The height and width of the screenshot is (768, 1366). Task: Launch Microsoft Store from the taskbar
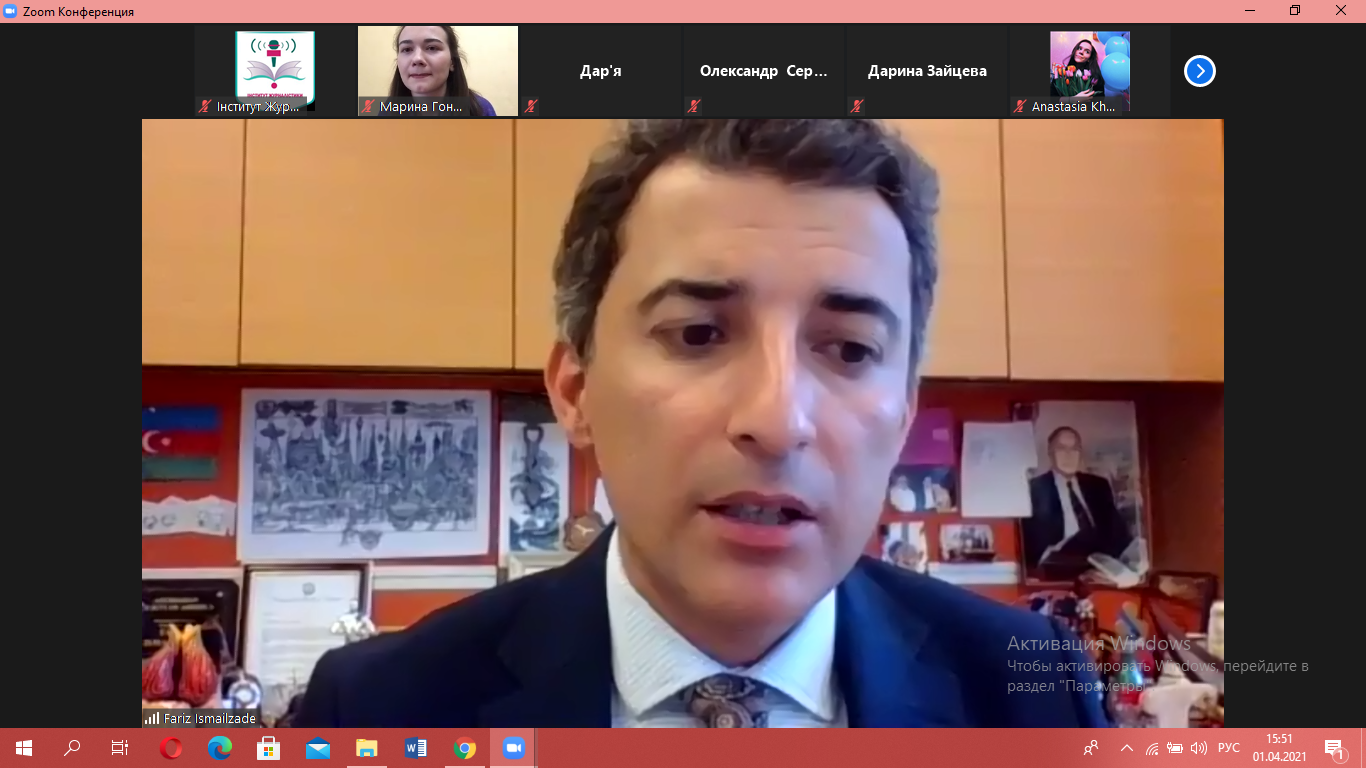pos(269,748)
